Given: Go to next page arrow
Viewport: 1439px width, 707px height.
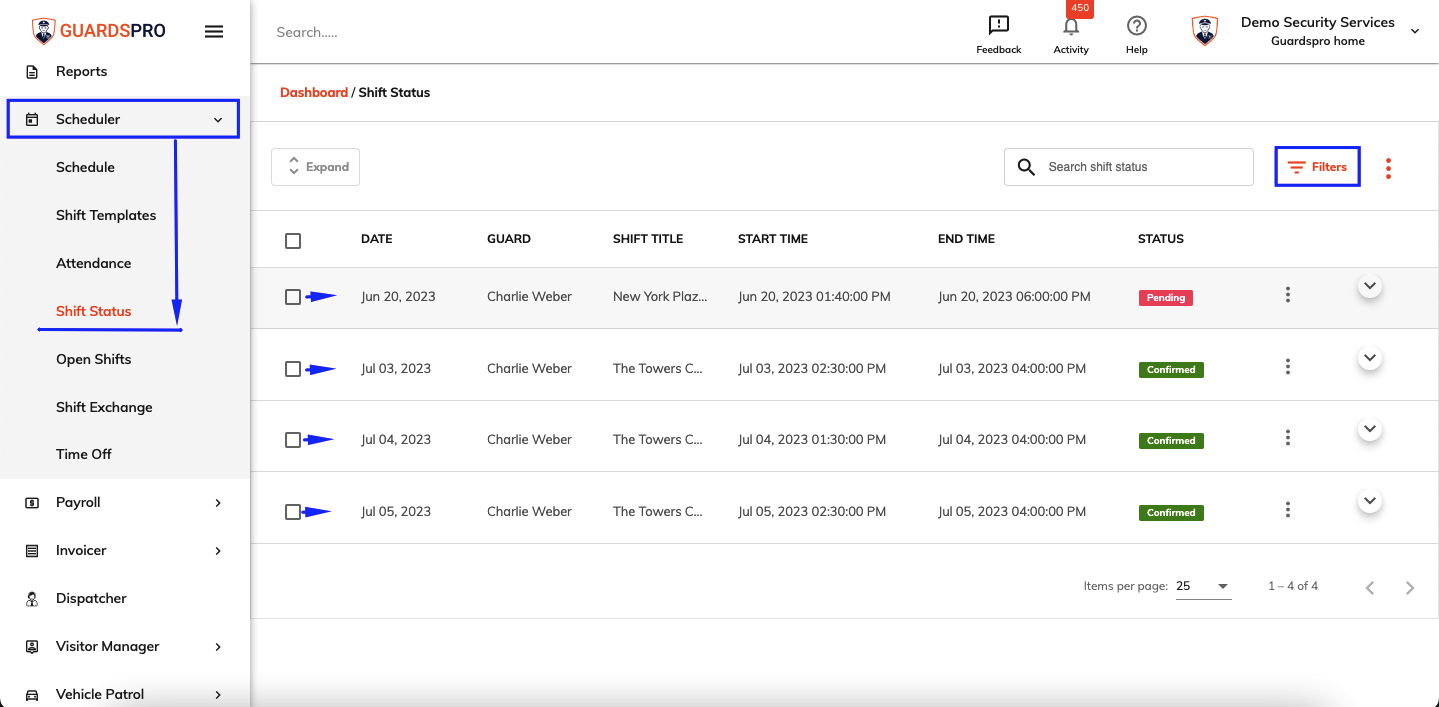Looking at the screenshot, I should tap(1410, 588).
